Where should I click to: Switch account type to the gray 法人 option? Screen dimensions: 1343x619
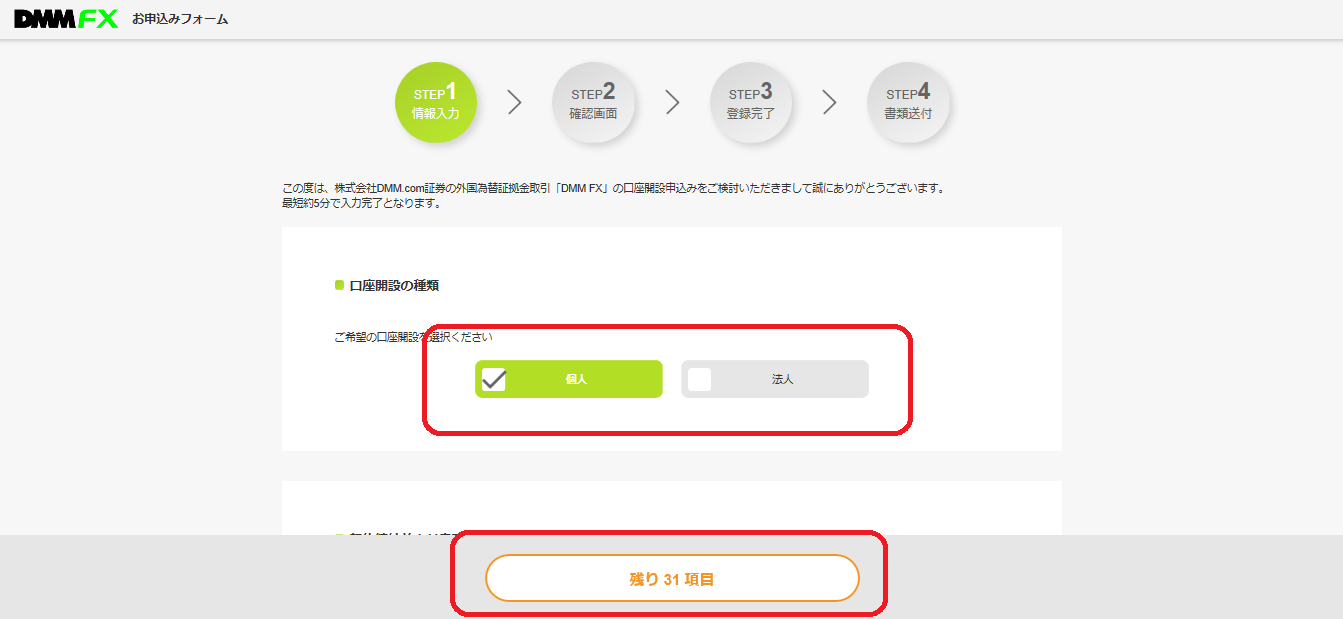pyautogui.click(x=775, y=379)
